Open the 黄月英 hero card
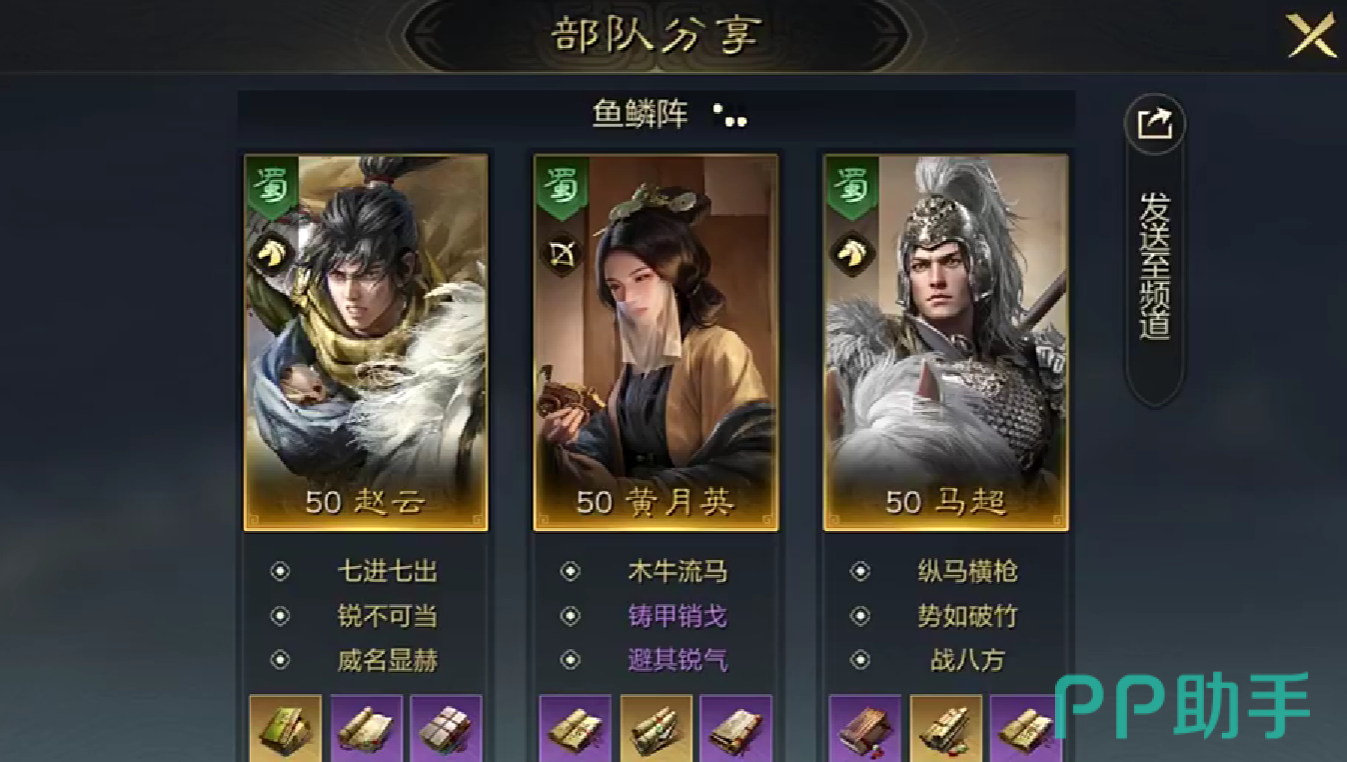This screenshot has height=762, width=1347. pos(656,342)
